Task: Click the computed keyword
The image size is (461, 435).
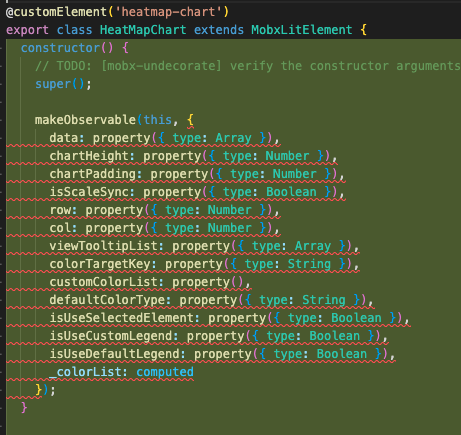Action: (x=165, y=372)
